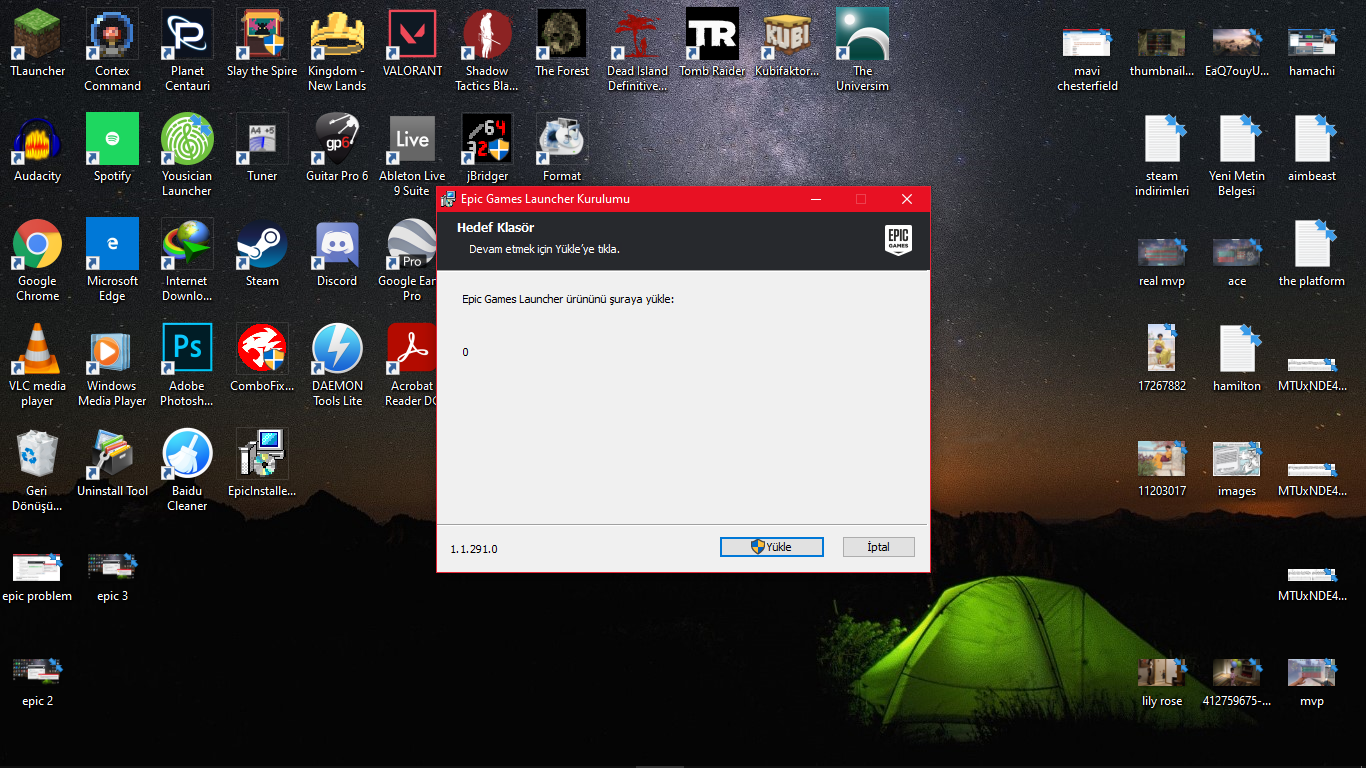Open Acrobat Reader DC shortcut
The image size is (1366, 768).
click(410, 365)
